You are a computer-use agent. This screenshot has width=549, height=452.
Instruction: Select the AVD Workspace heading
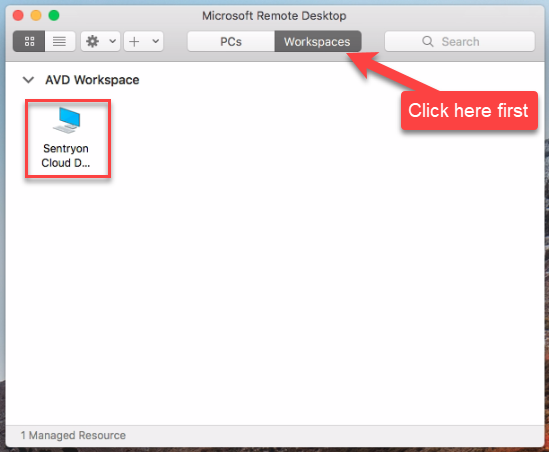pyautogui.click(x=92, y=80)
